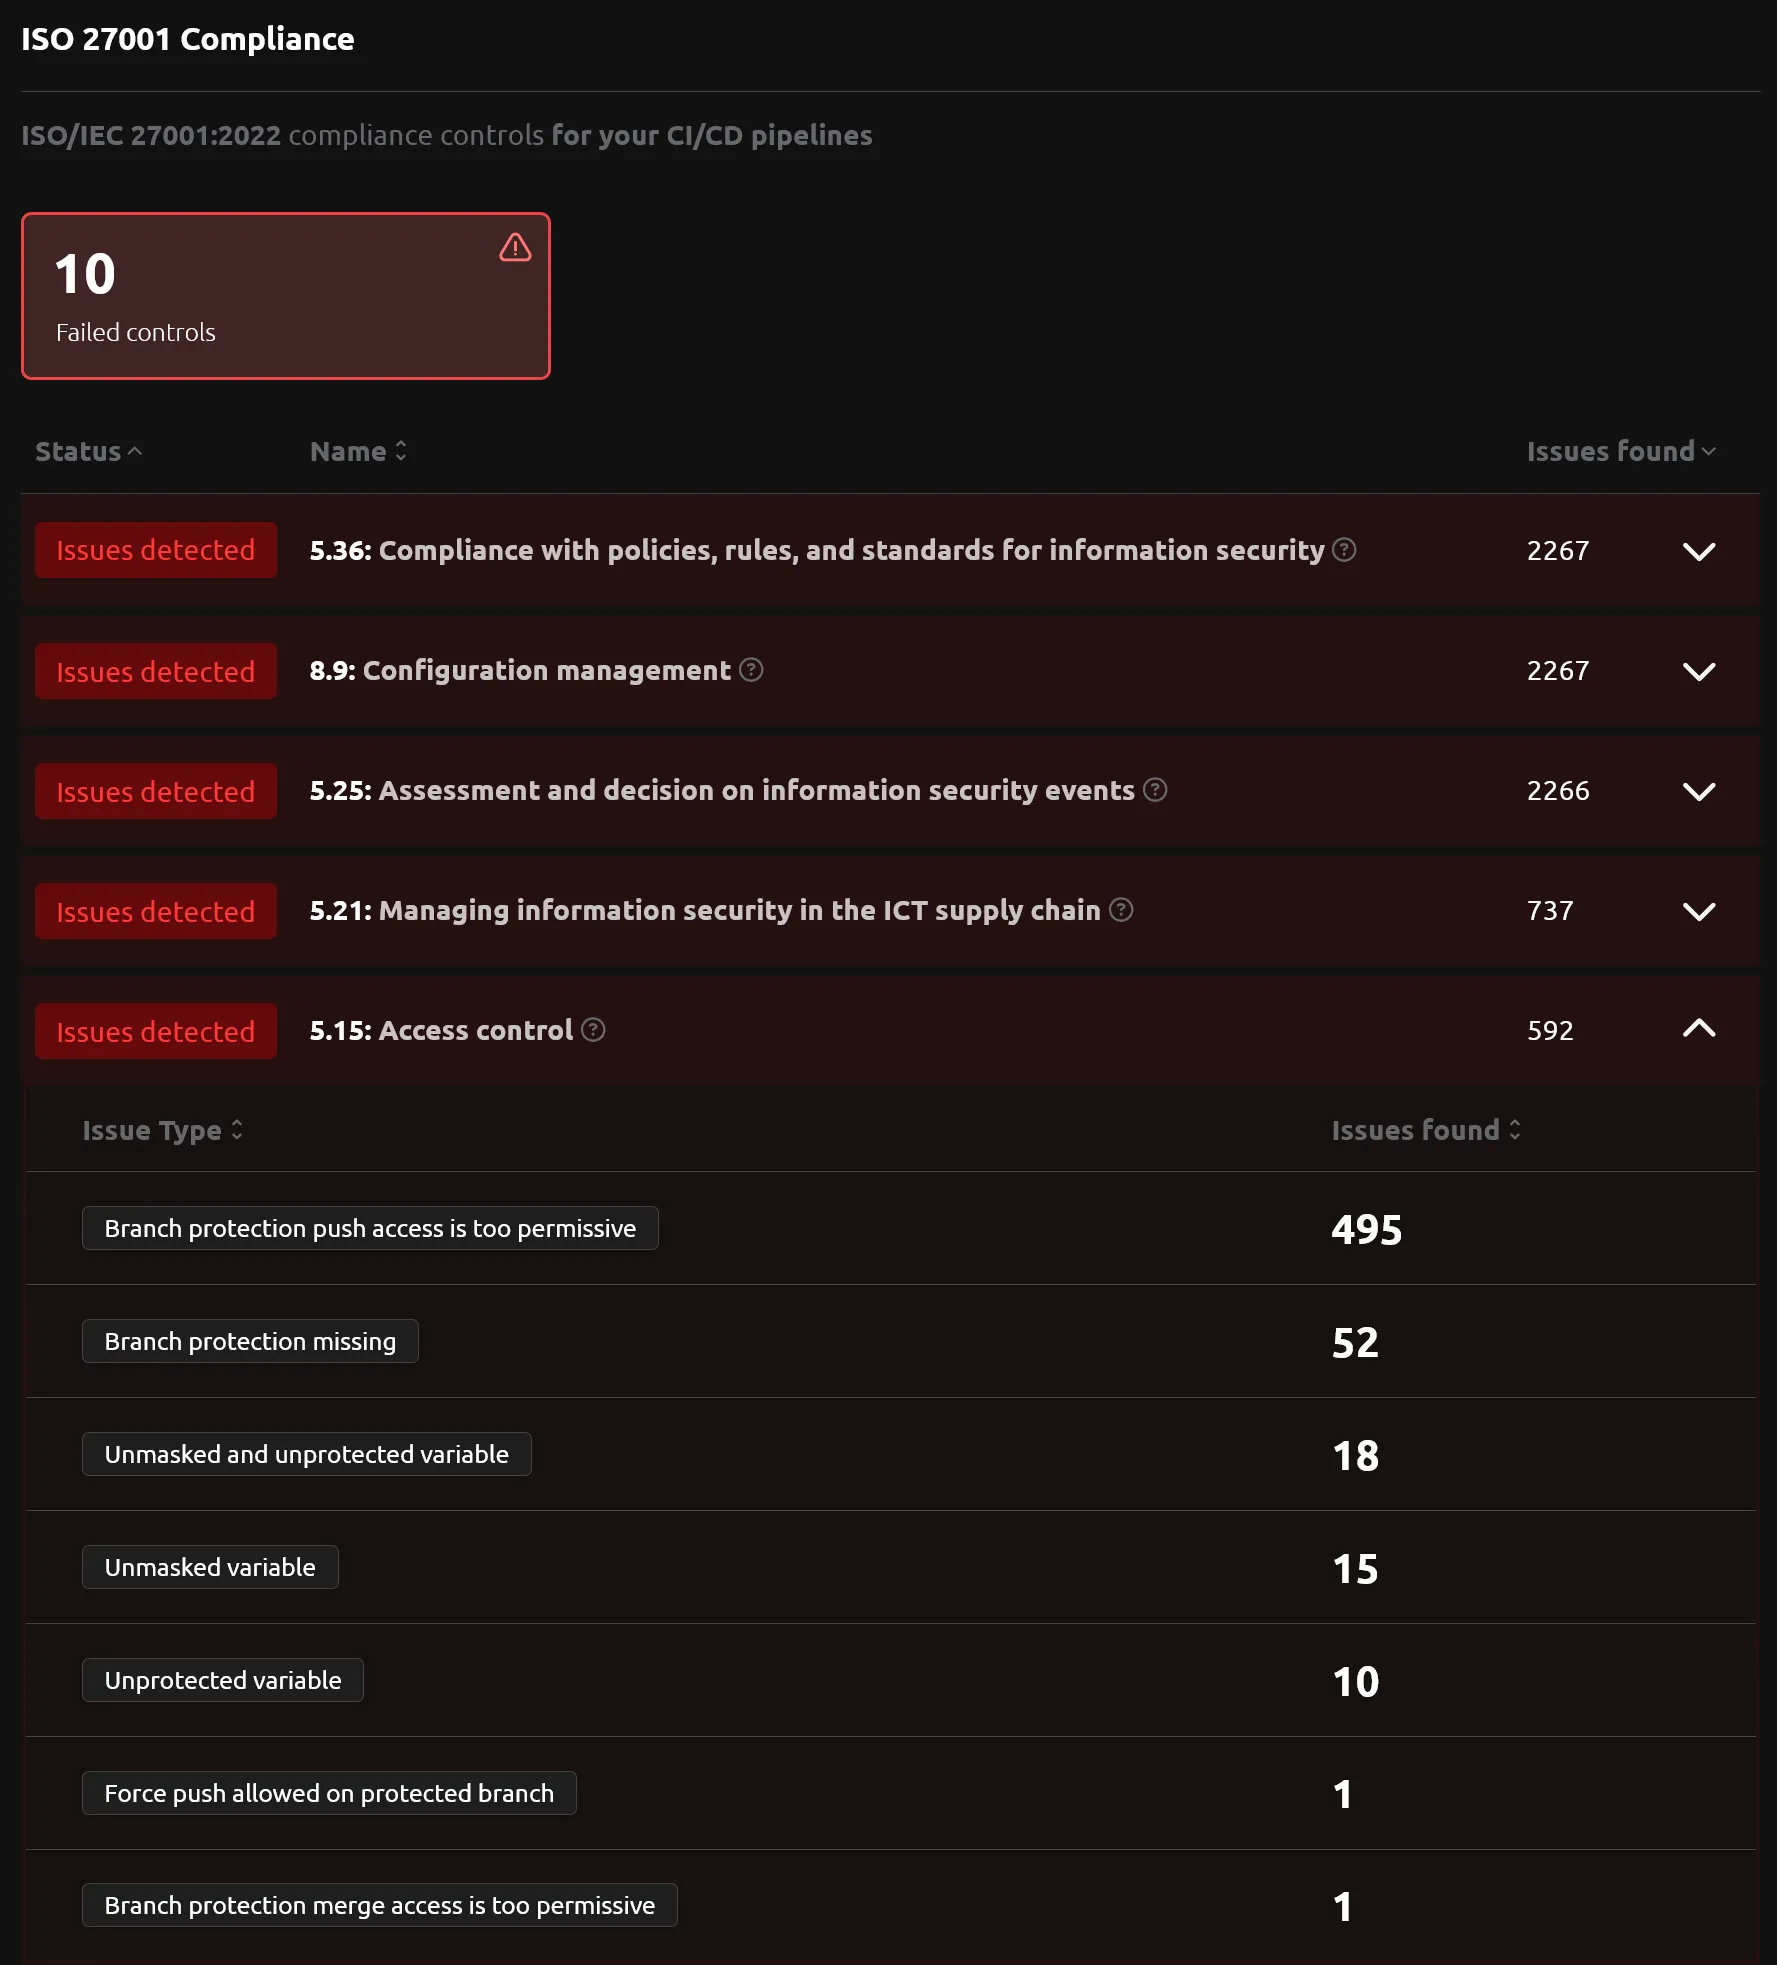Viewport: 1777px width, 1965px height.
Task: Open Branch protection push access too permissive issue
Action: (x=369, y=1228)
